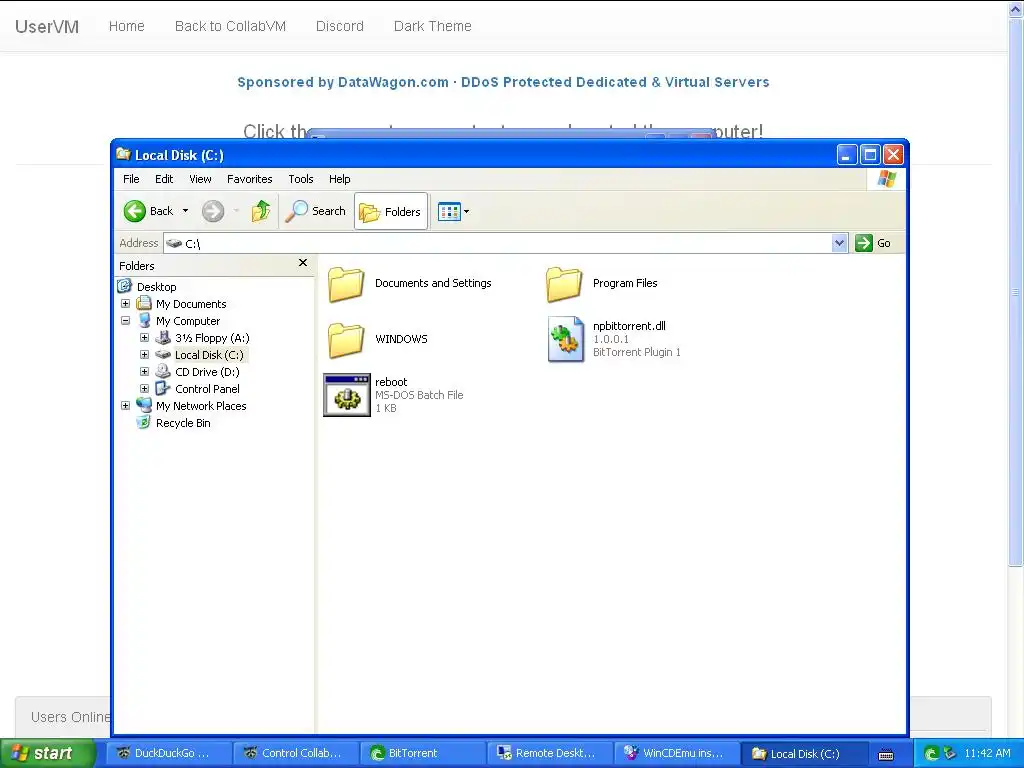Select Local Disk (C:) in tree
1024x768 pixels.
click(209, 355)
